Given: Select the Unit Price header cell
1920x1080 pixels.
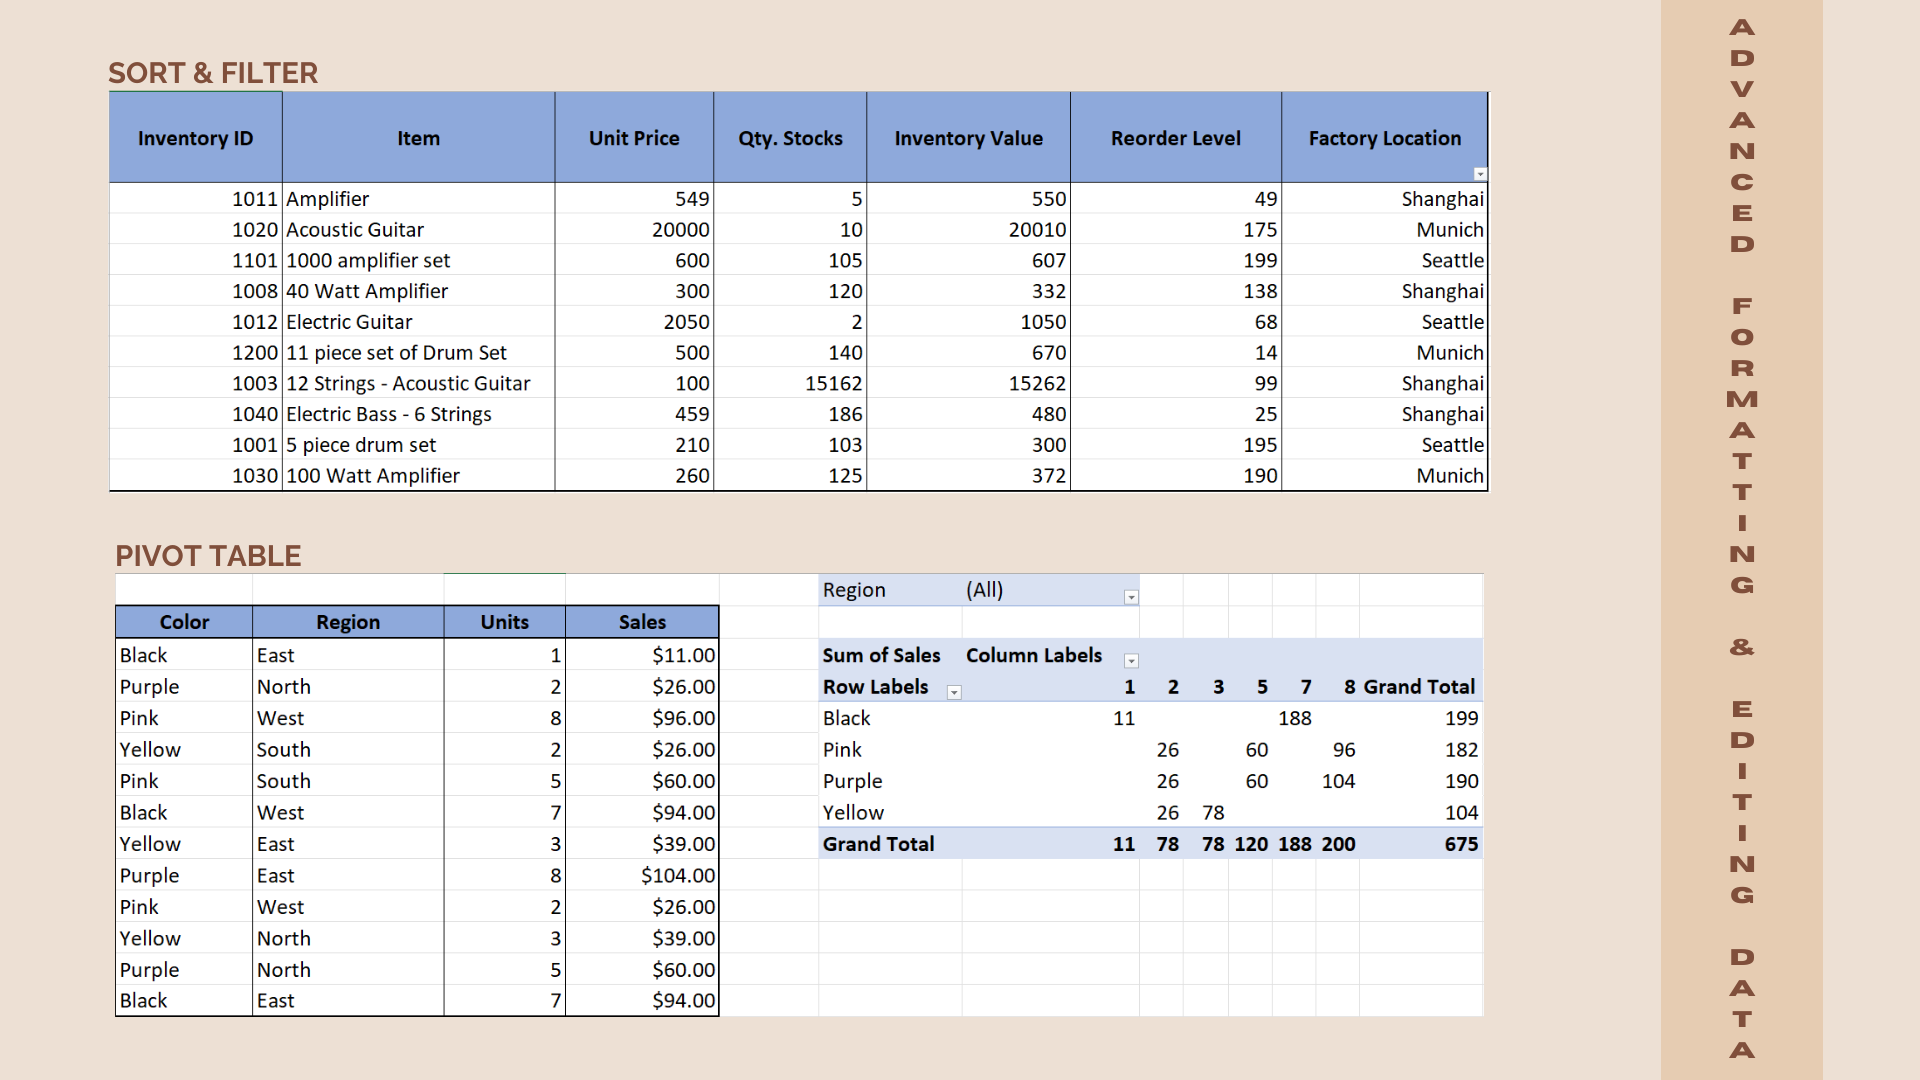Looking at the screenshot, I should 634,138.
